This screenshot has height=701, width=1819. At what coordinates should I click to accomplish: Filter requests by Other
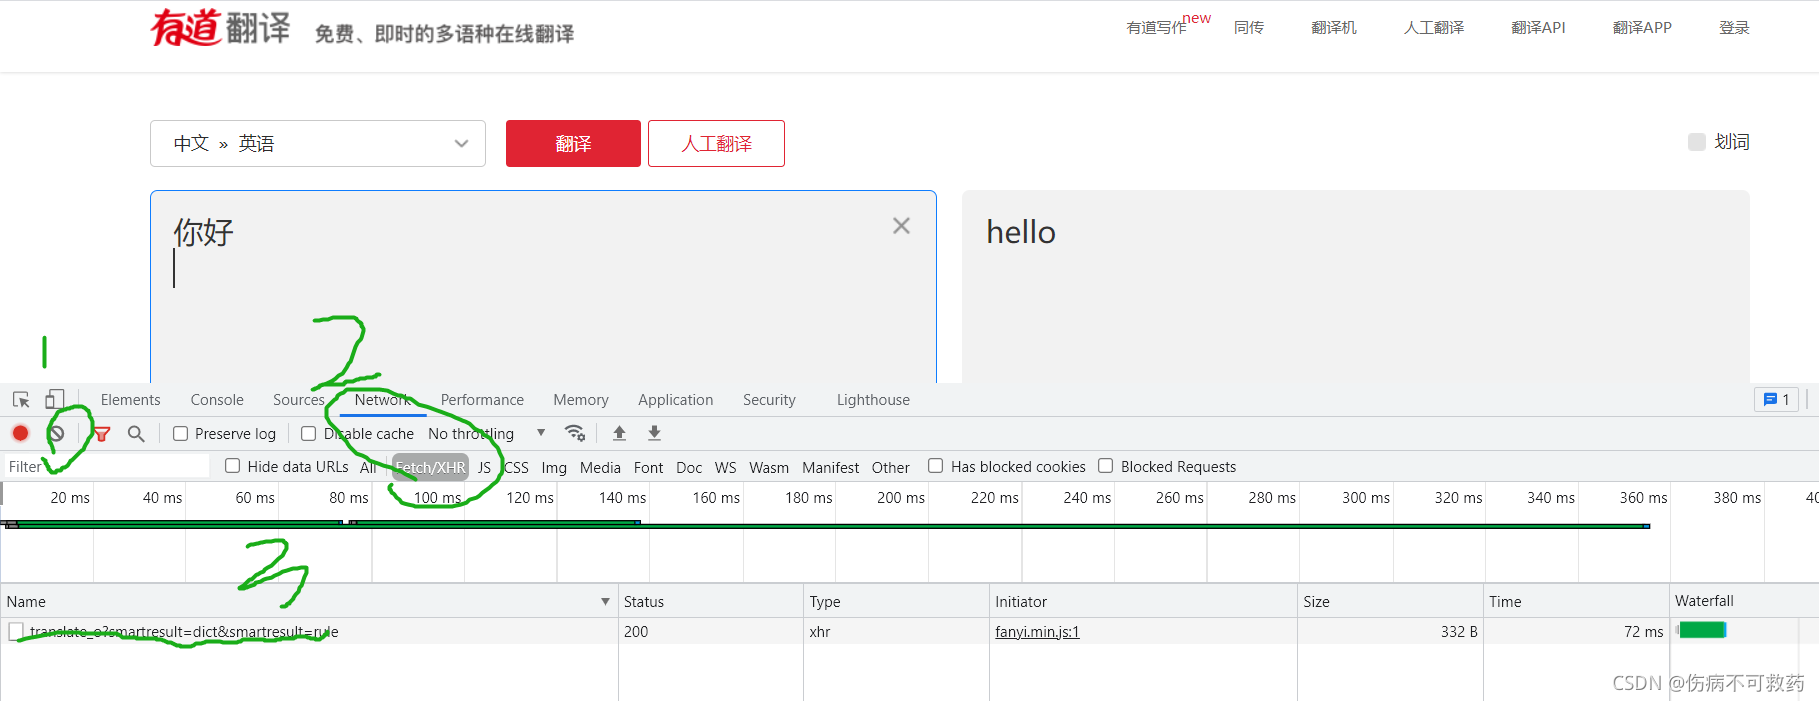[890, 467]
